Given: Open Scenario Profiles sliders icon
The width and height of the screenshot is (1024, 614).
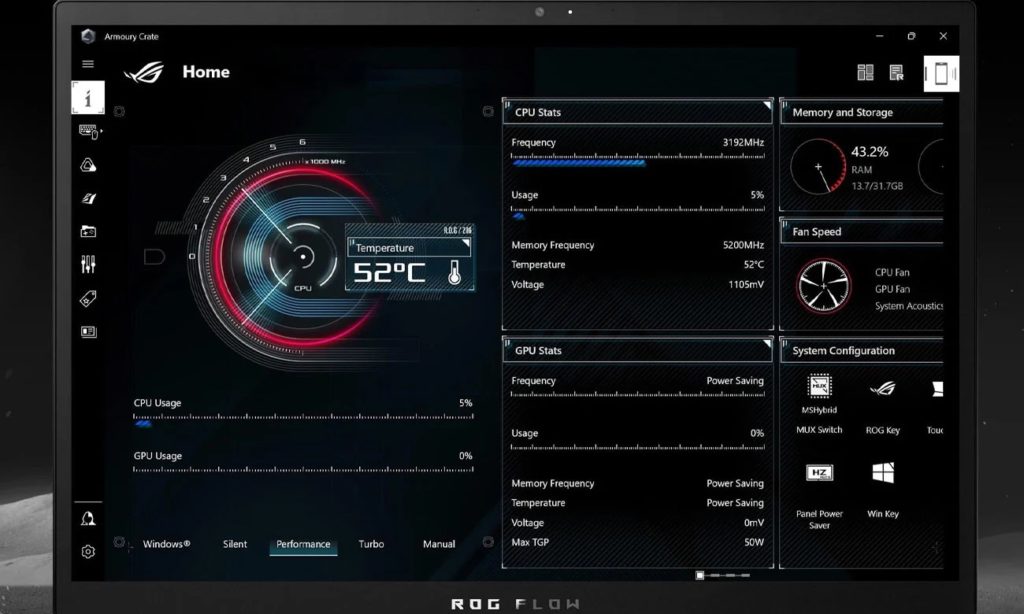Looking at the screenshot, I should point(88,265).
